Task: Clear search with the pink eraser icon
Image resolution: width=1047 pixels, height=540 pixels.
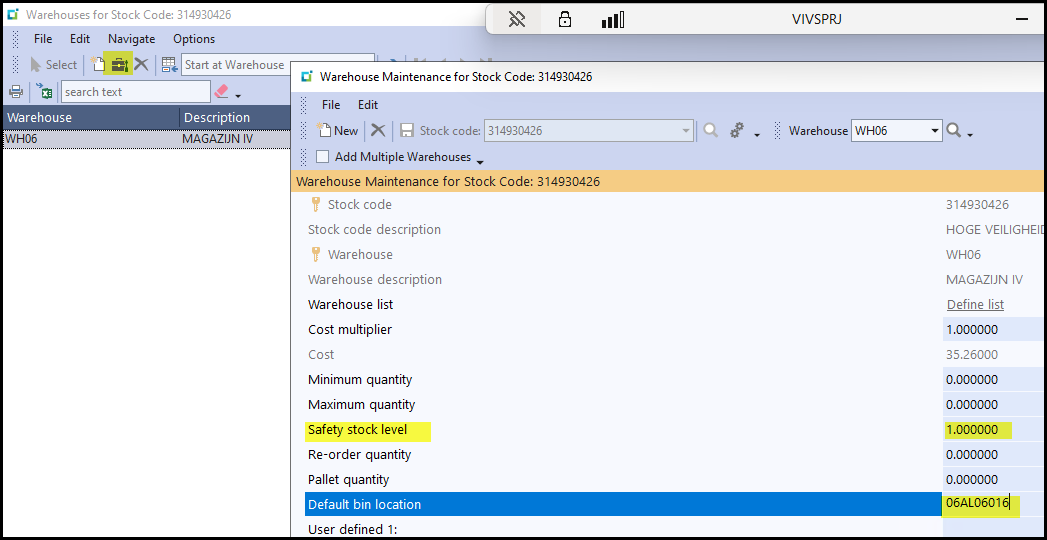Action: (x=221, y=92)
